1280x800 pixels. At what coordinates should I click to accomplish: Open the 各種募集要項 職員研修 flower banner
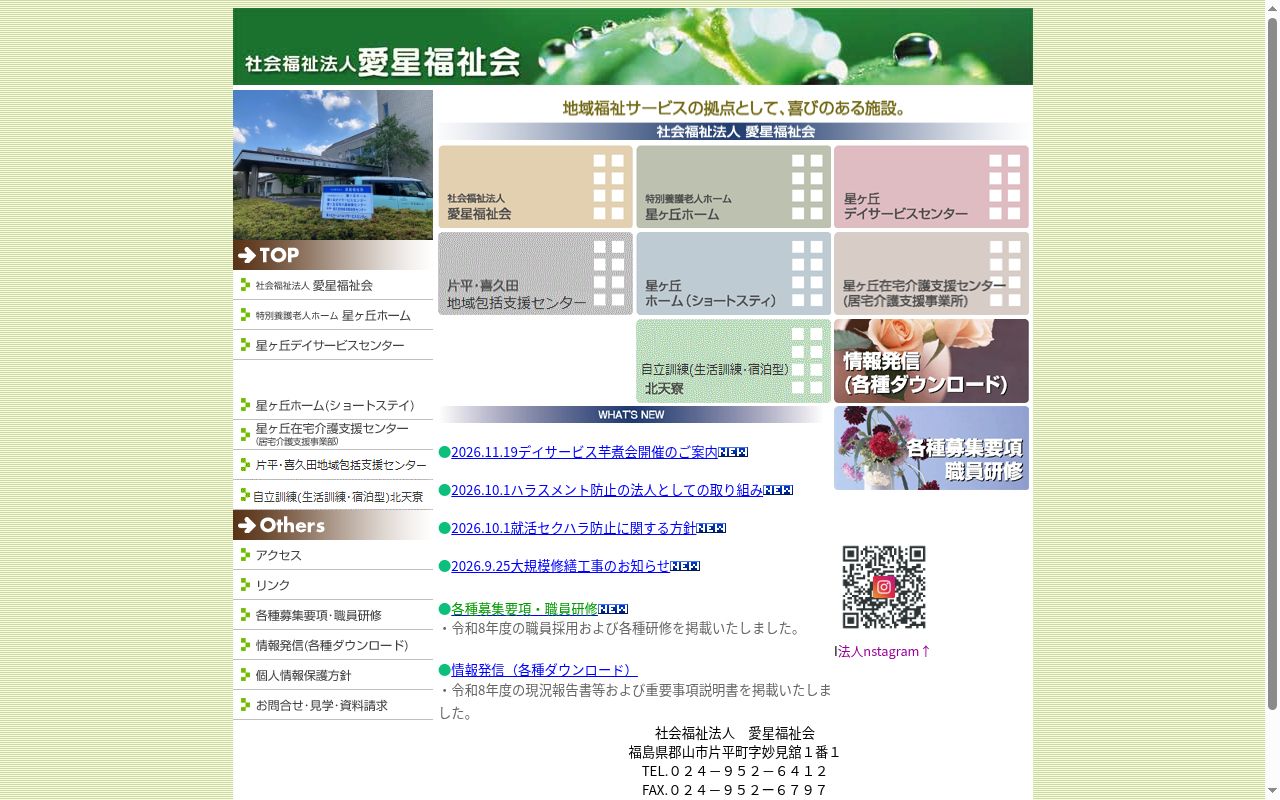(x=931, y=448)
